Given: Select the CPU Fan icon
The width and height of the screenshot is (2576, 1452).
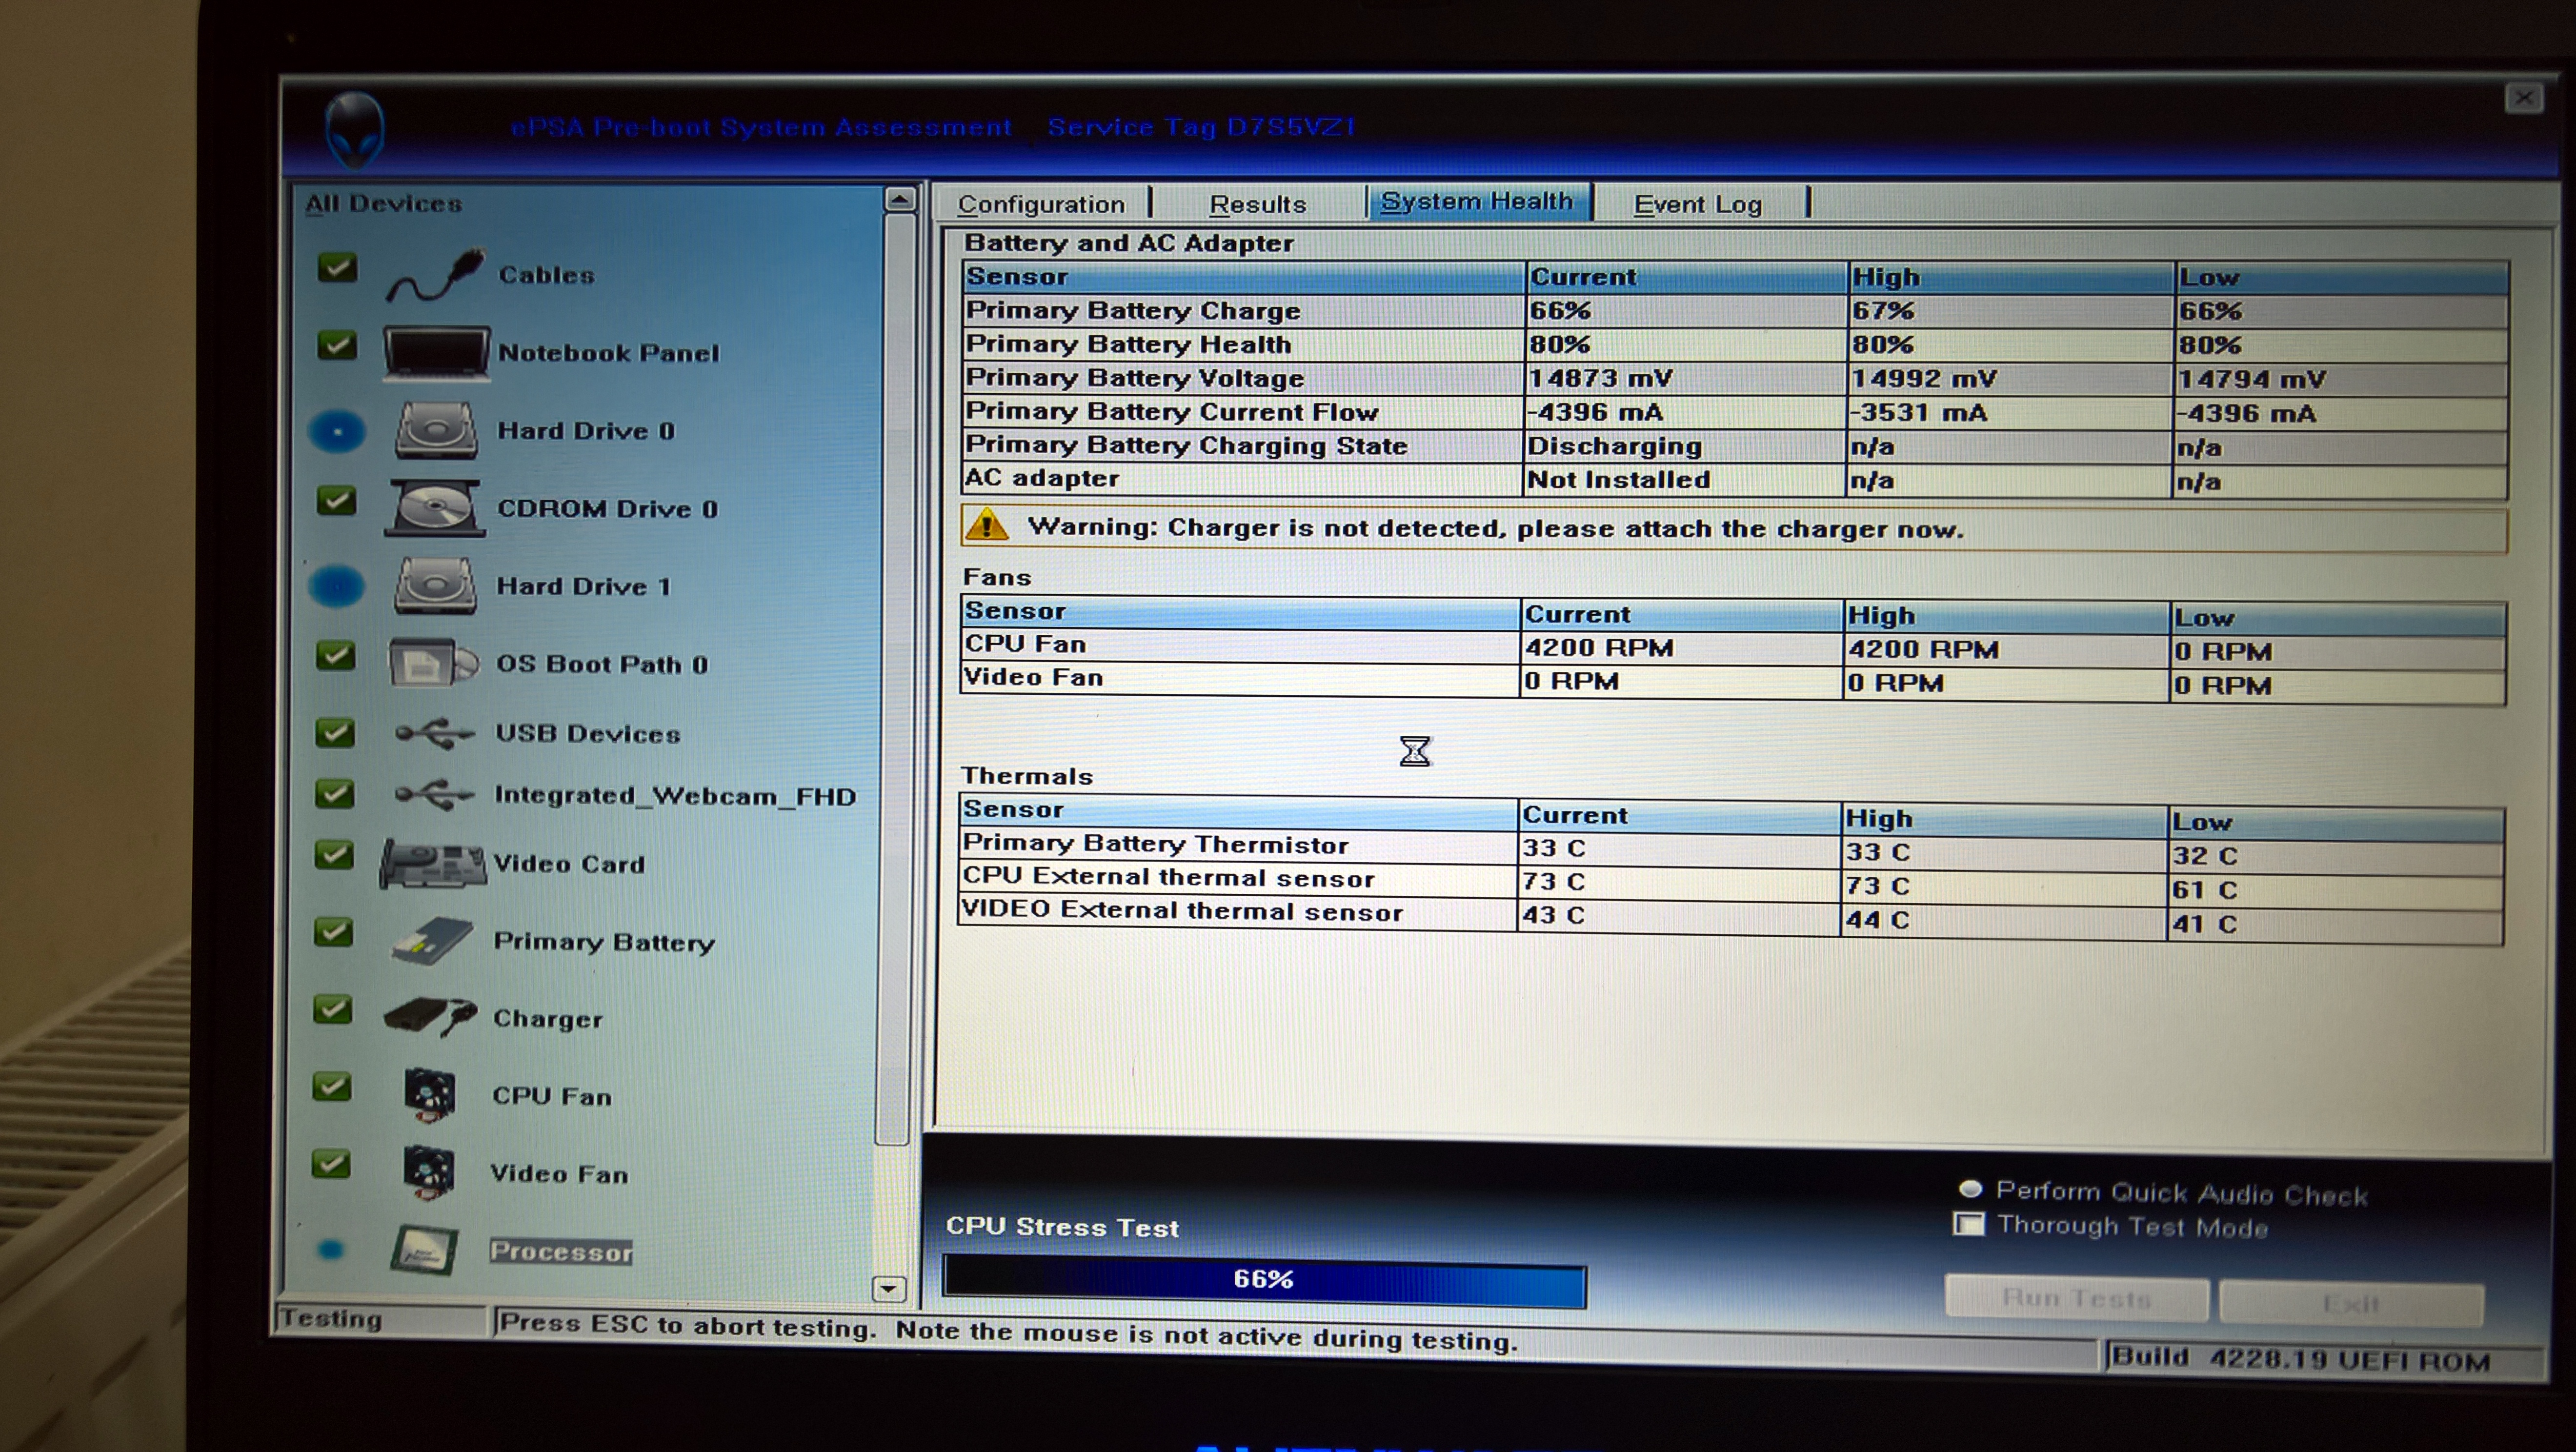Looking at the screenshot, I should [430, 1095].
